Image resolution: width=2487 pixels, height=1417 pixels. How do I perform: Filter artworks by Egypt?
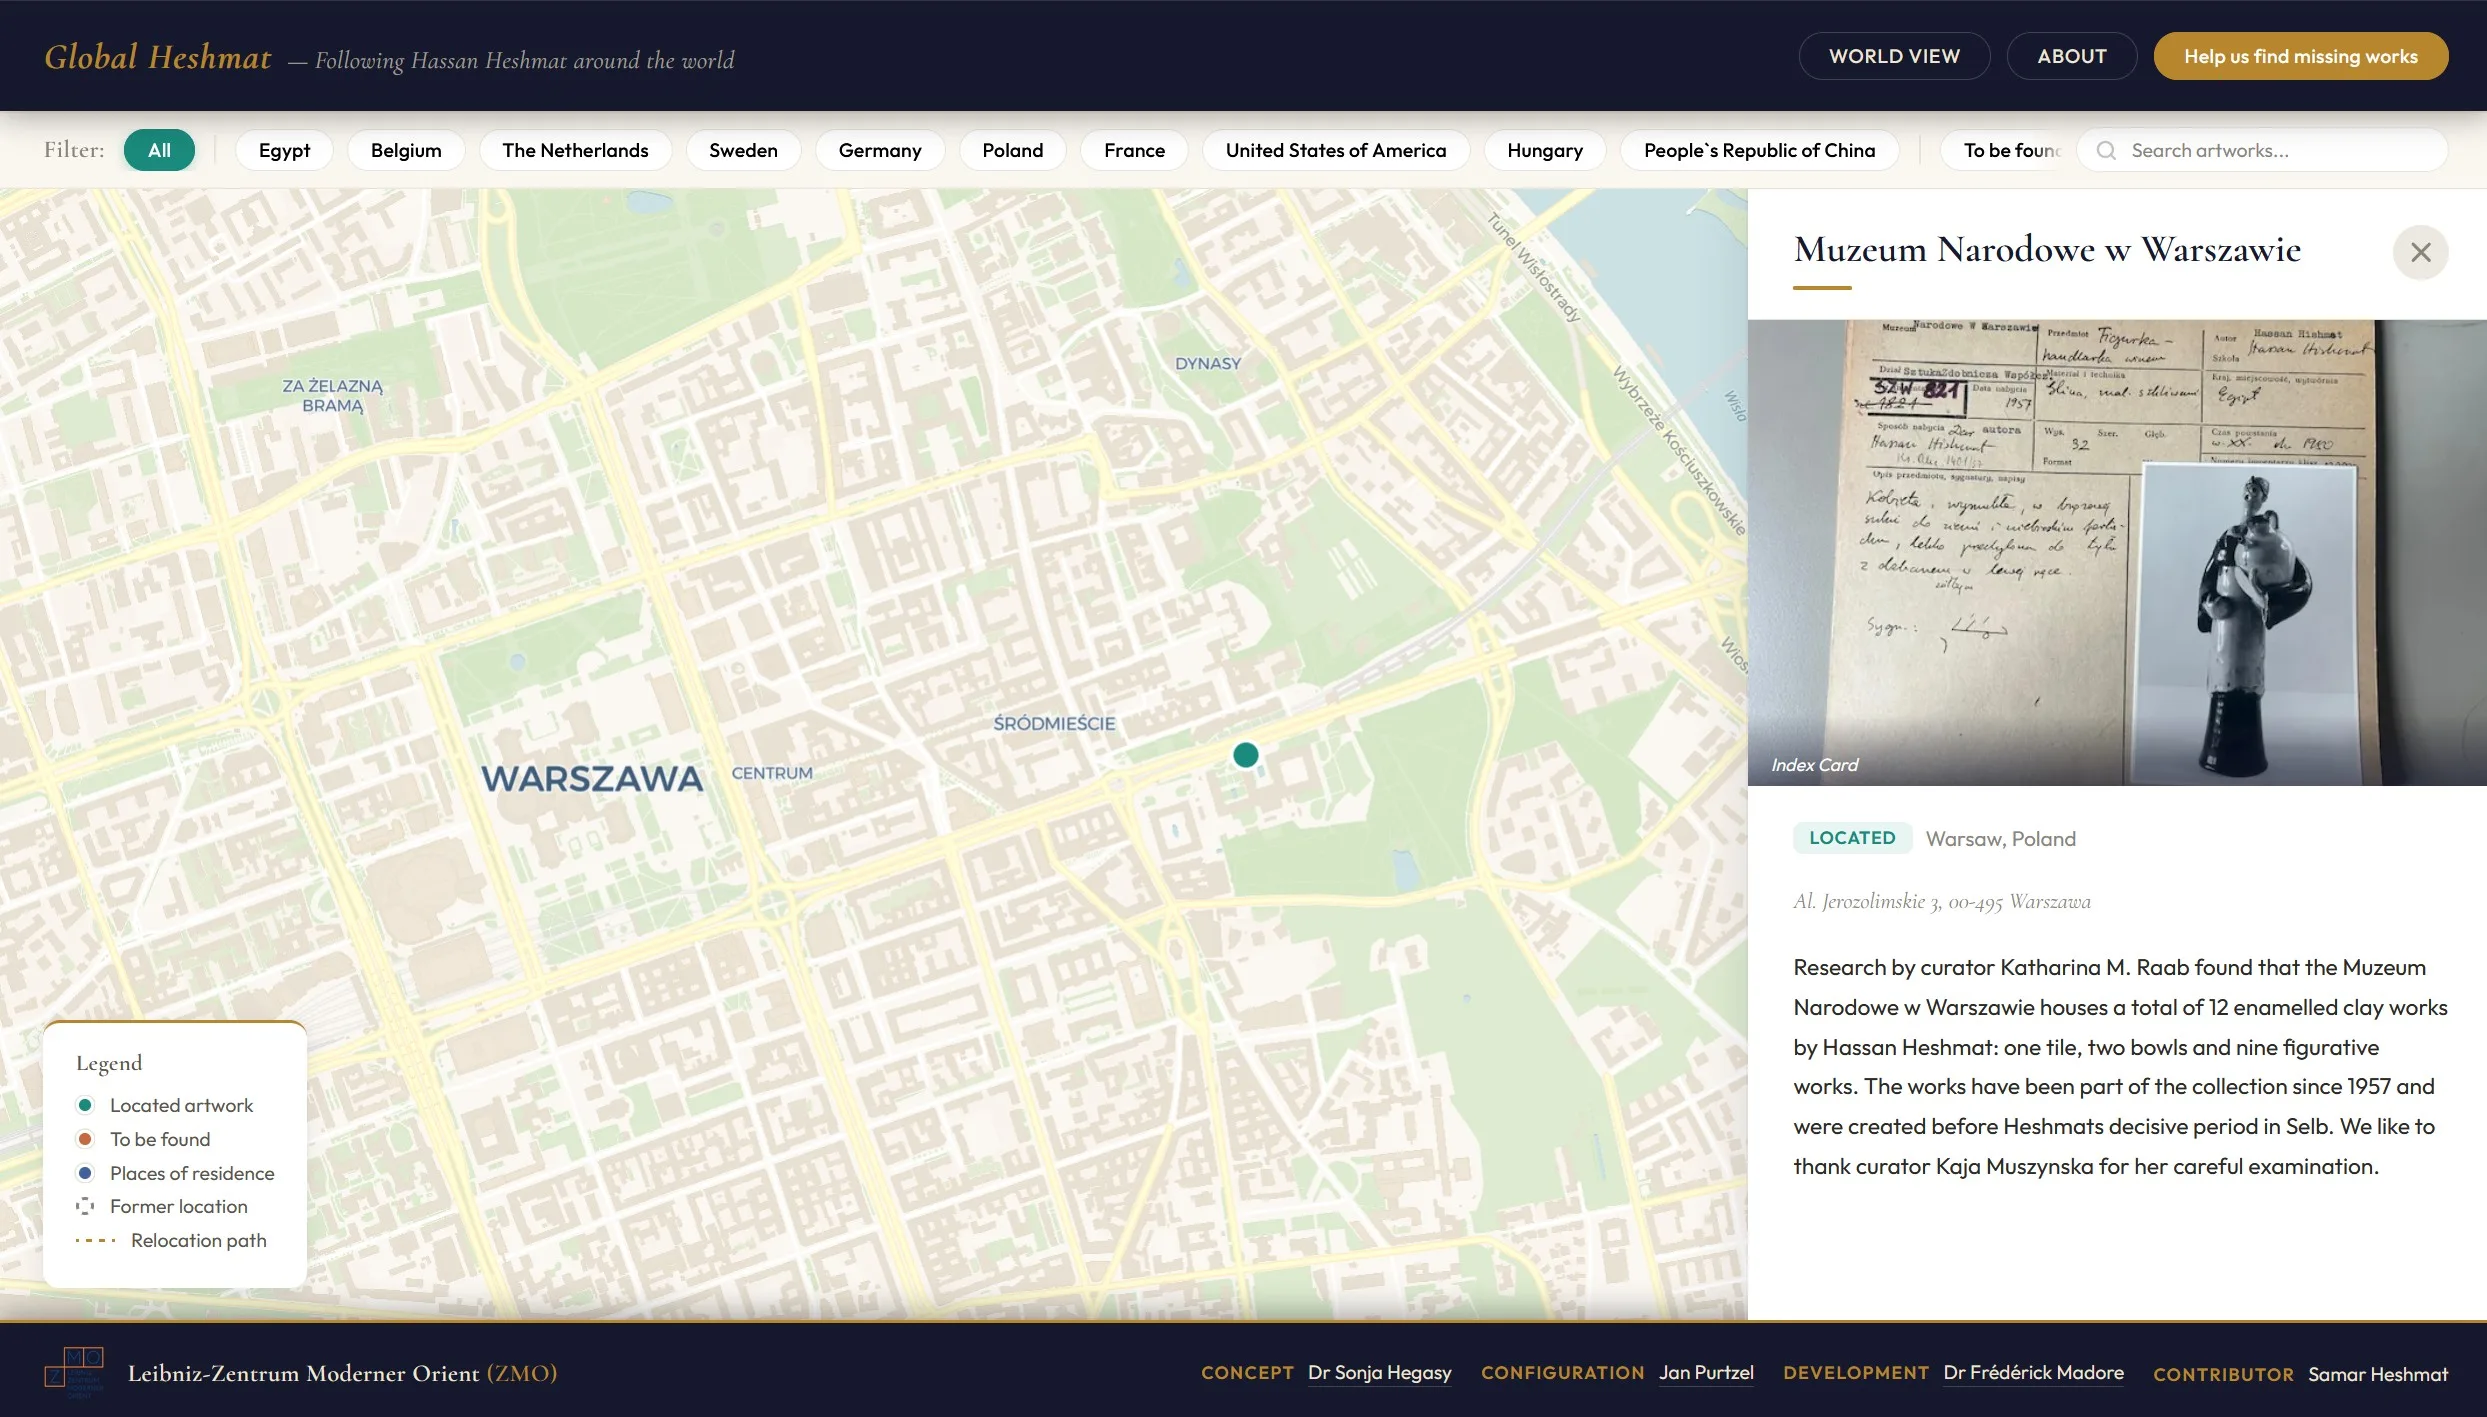[x=284, y=150]
